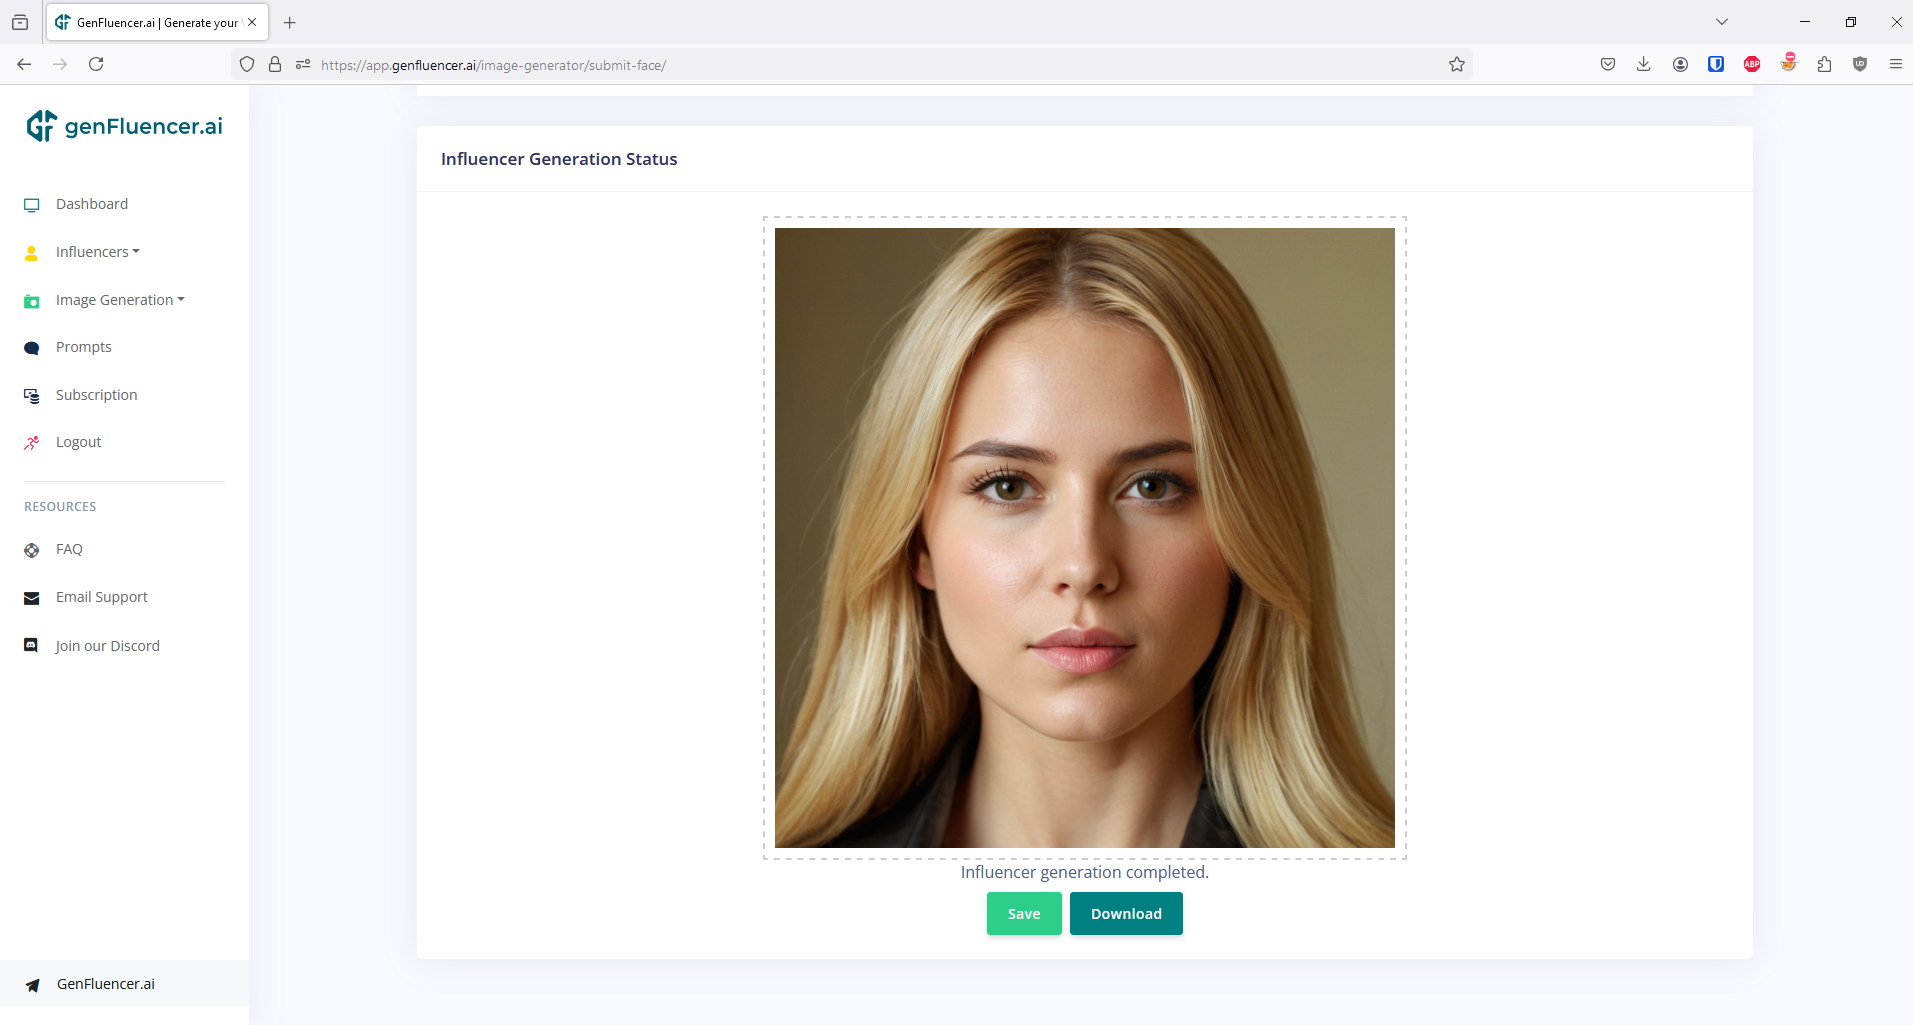The width and height of the screenshot is (1913, 1025).
Task: Open the Adblock Plus extension icon
Action: (1752, 64)
